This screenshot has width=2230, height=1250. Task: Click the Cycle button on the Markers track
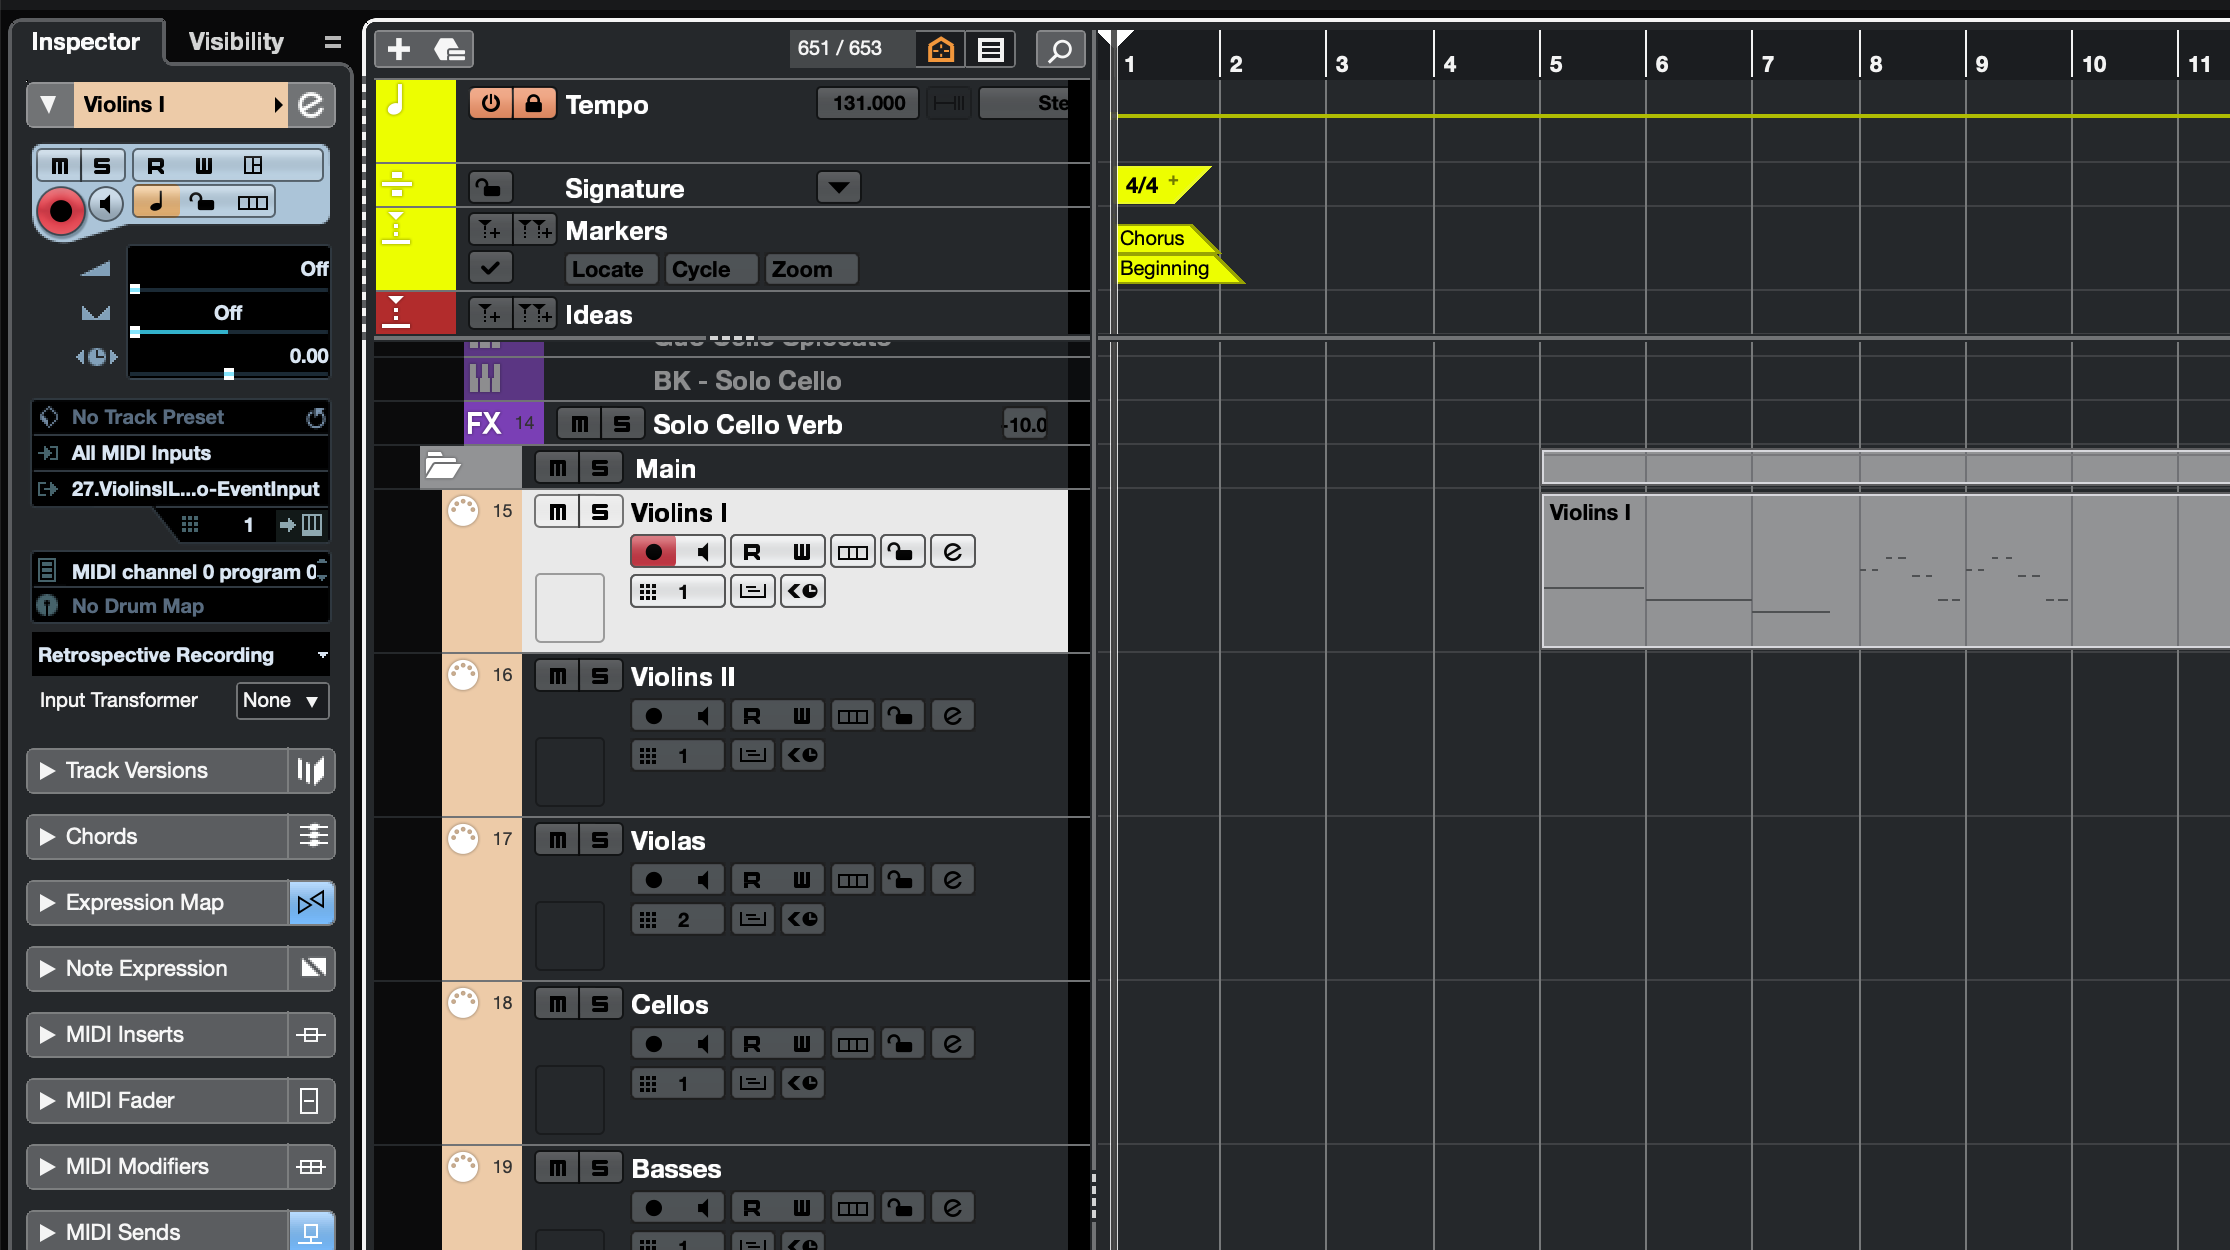(709, 268)
